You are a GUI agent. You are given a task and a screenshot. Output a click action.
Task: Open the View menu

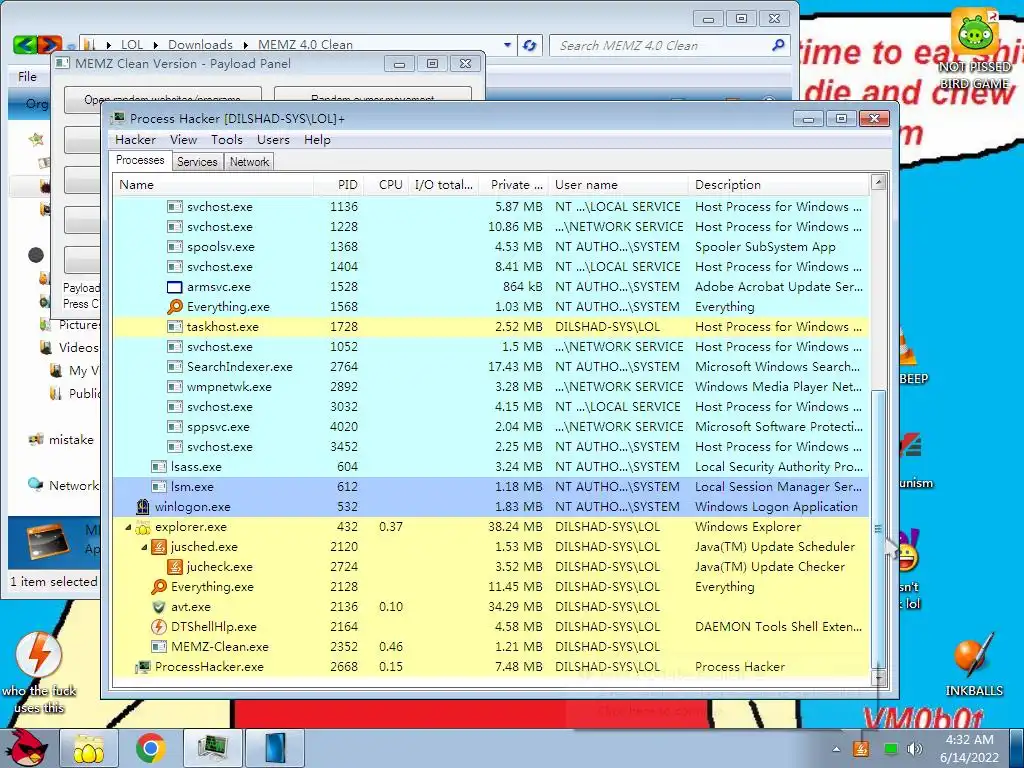[x=184, y=140]
